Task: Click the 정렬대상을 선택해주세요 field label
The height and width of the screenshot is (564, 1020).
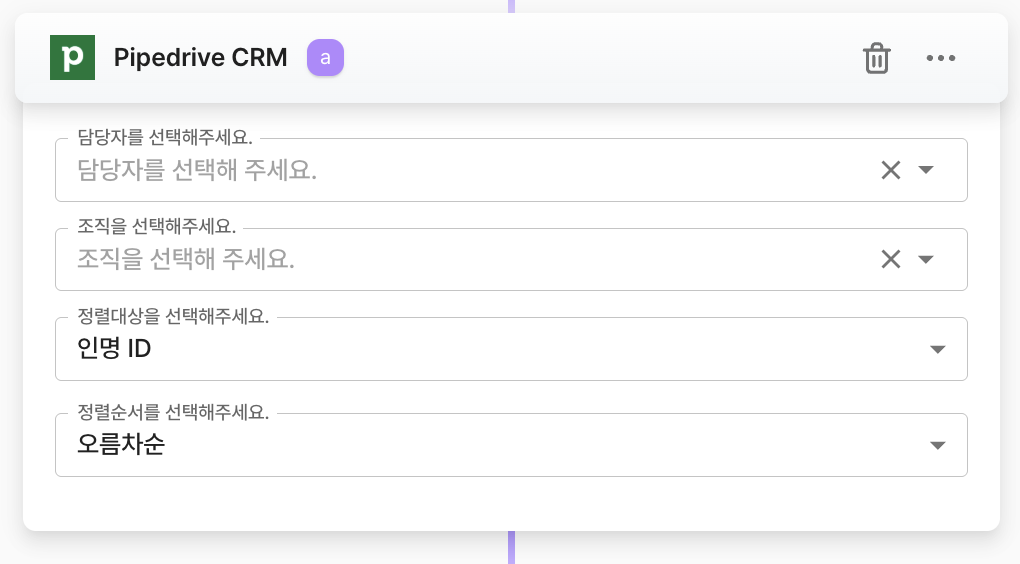Action: click(x=173, y=317)
